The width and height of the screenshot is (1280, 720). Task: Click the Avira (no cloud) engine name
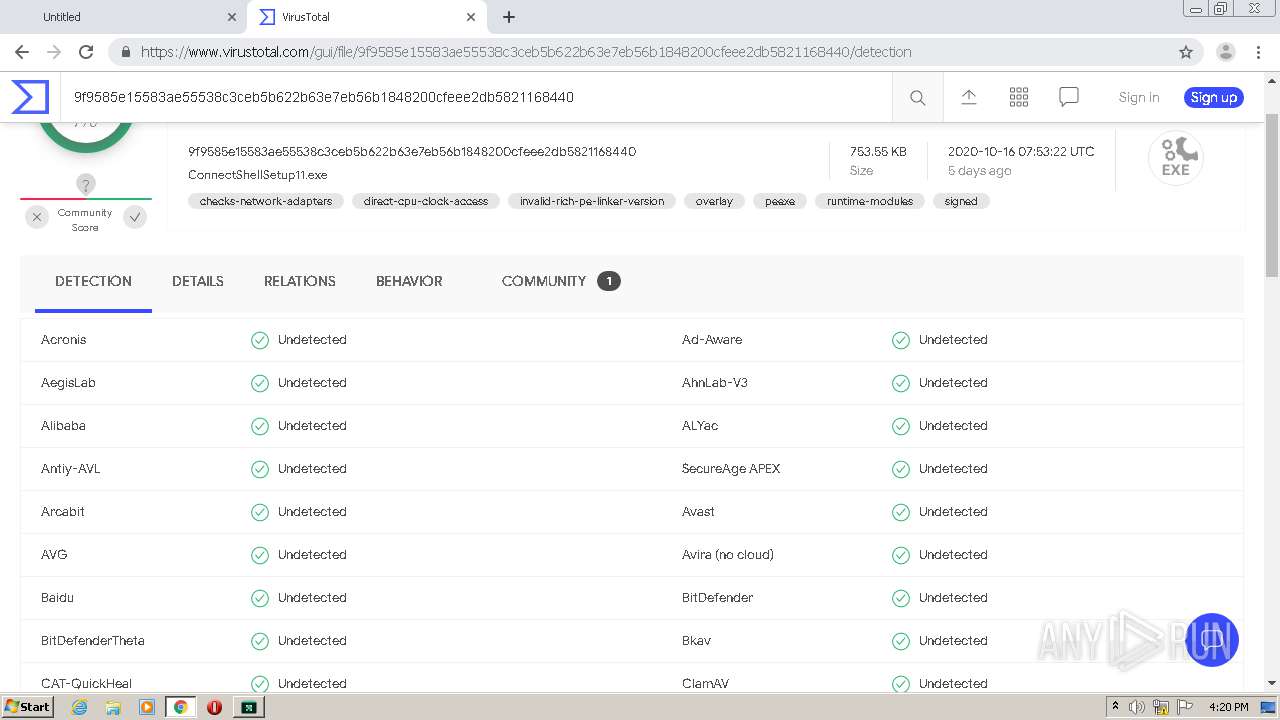pos(728,555)
